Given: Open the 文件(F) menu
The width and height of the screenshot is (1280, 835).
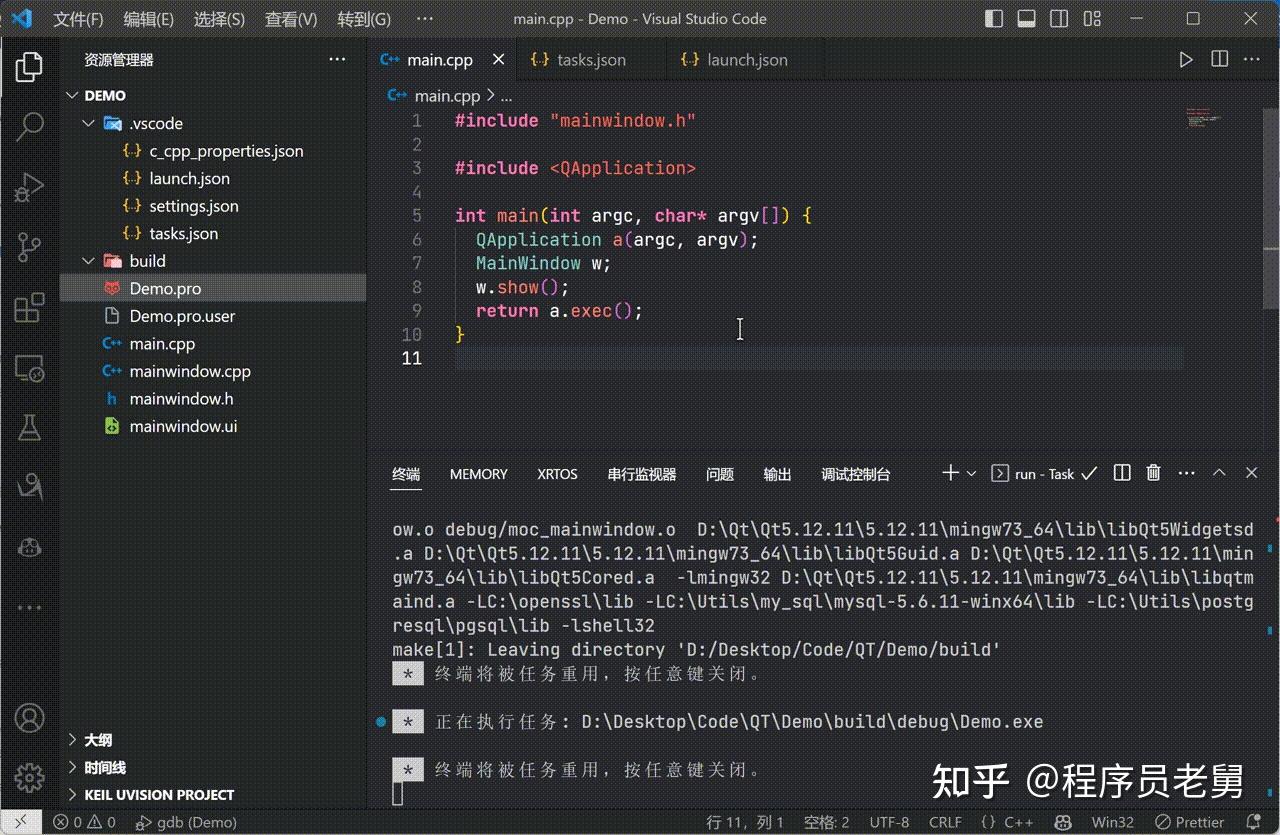Looking at the screenshot, I should (78, 19).
